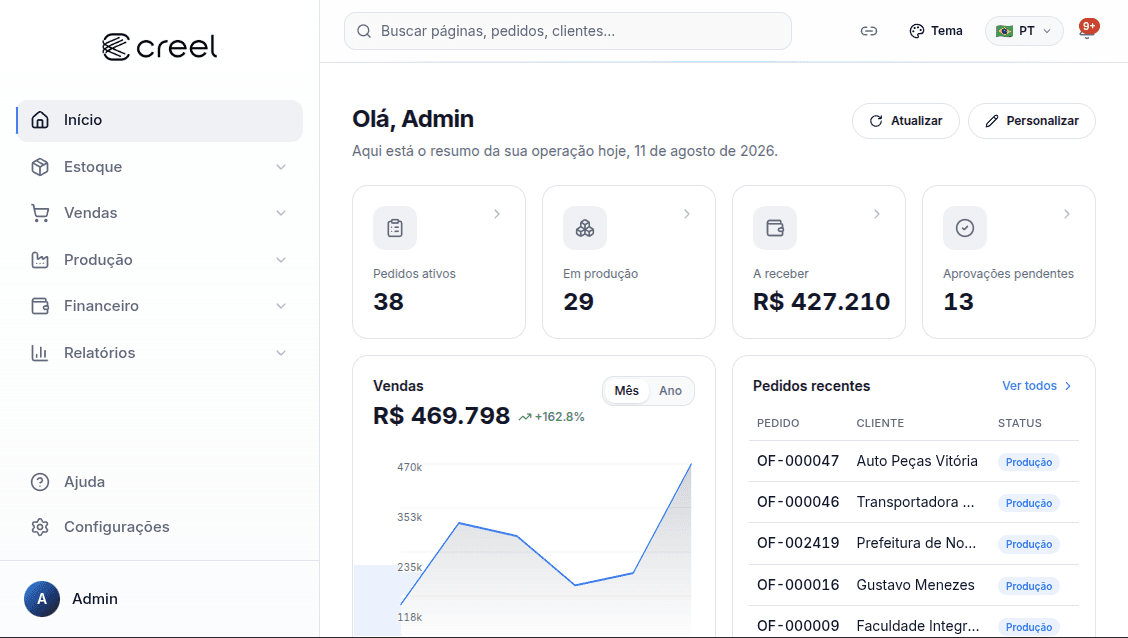Click the Atualizar refresh button
This screenshot has width=1128, height=638.
906,121
